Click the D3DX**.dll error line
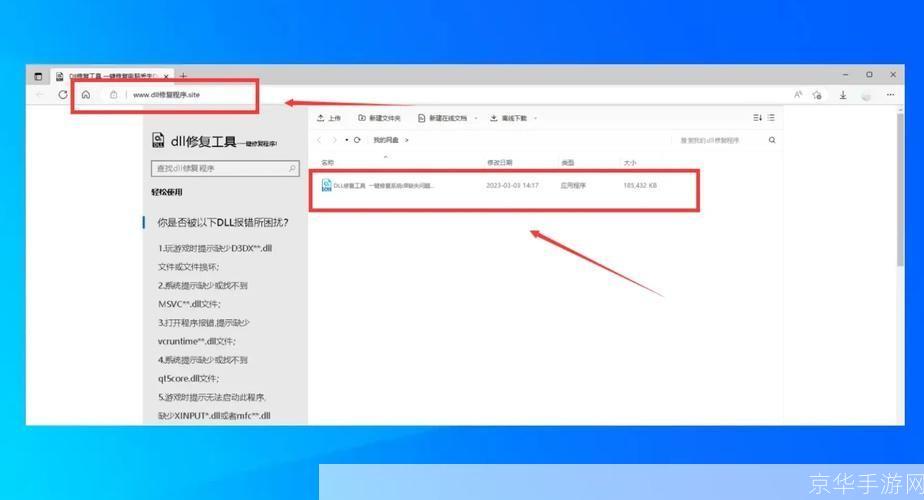Viewport: 924px width, 500px height. click(214, 248)
